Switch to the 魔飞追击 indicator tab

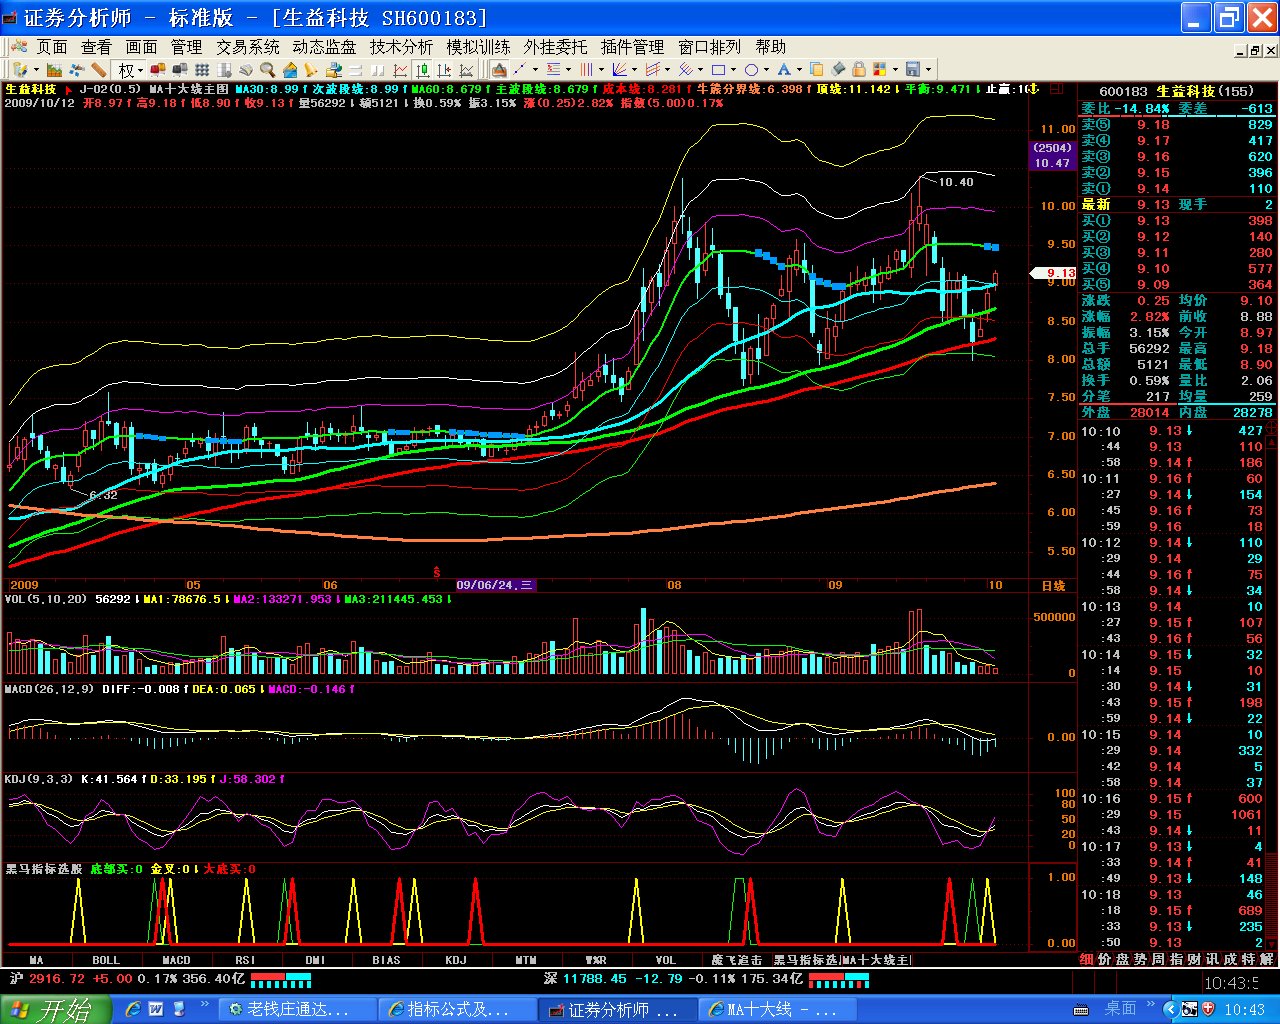(736, 960)
